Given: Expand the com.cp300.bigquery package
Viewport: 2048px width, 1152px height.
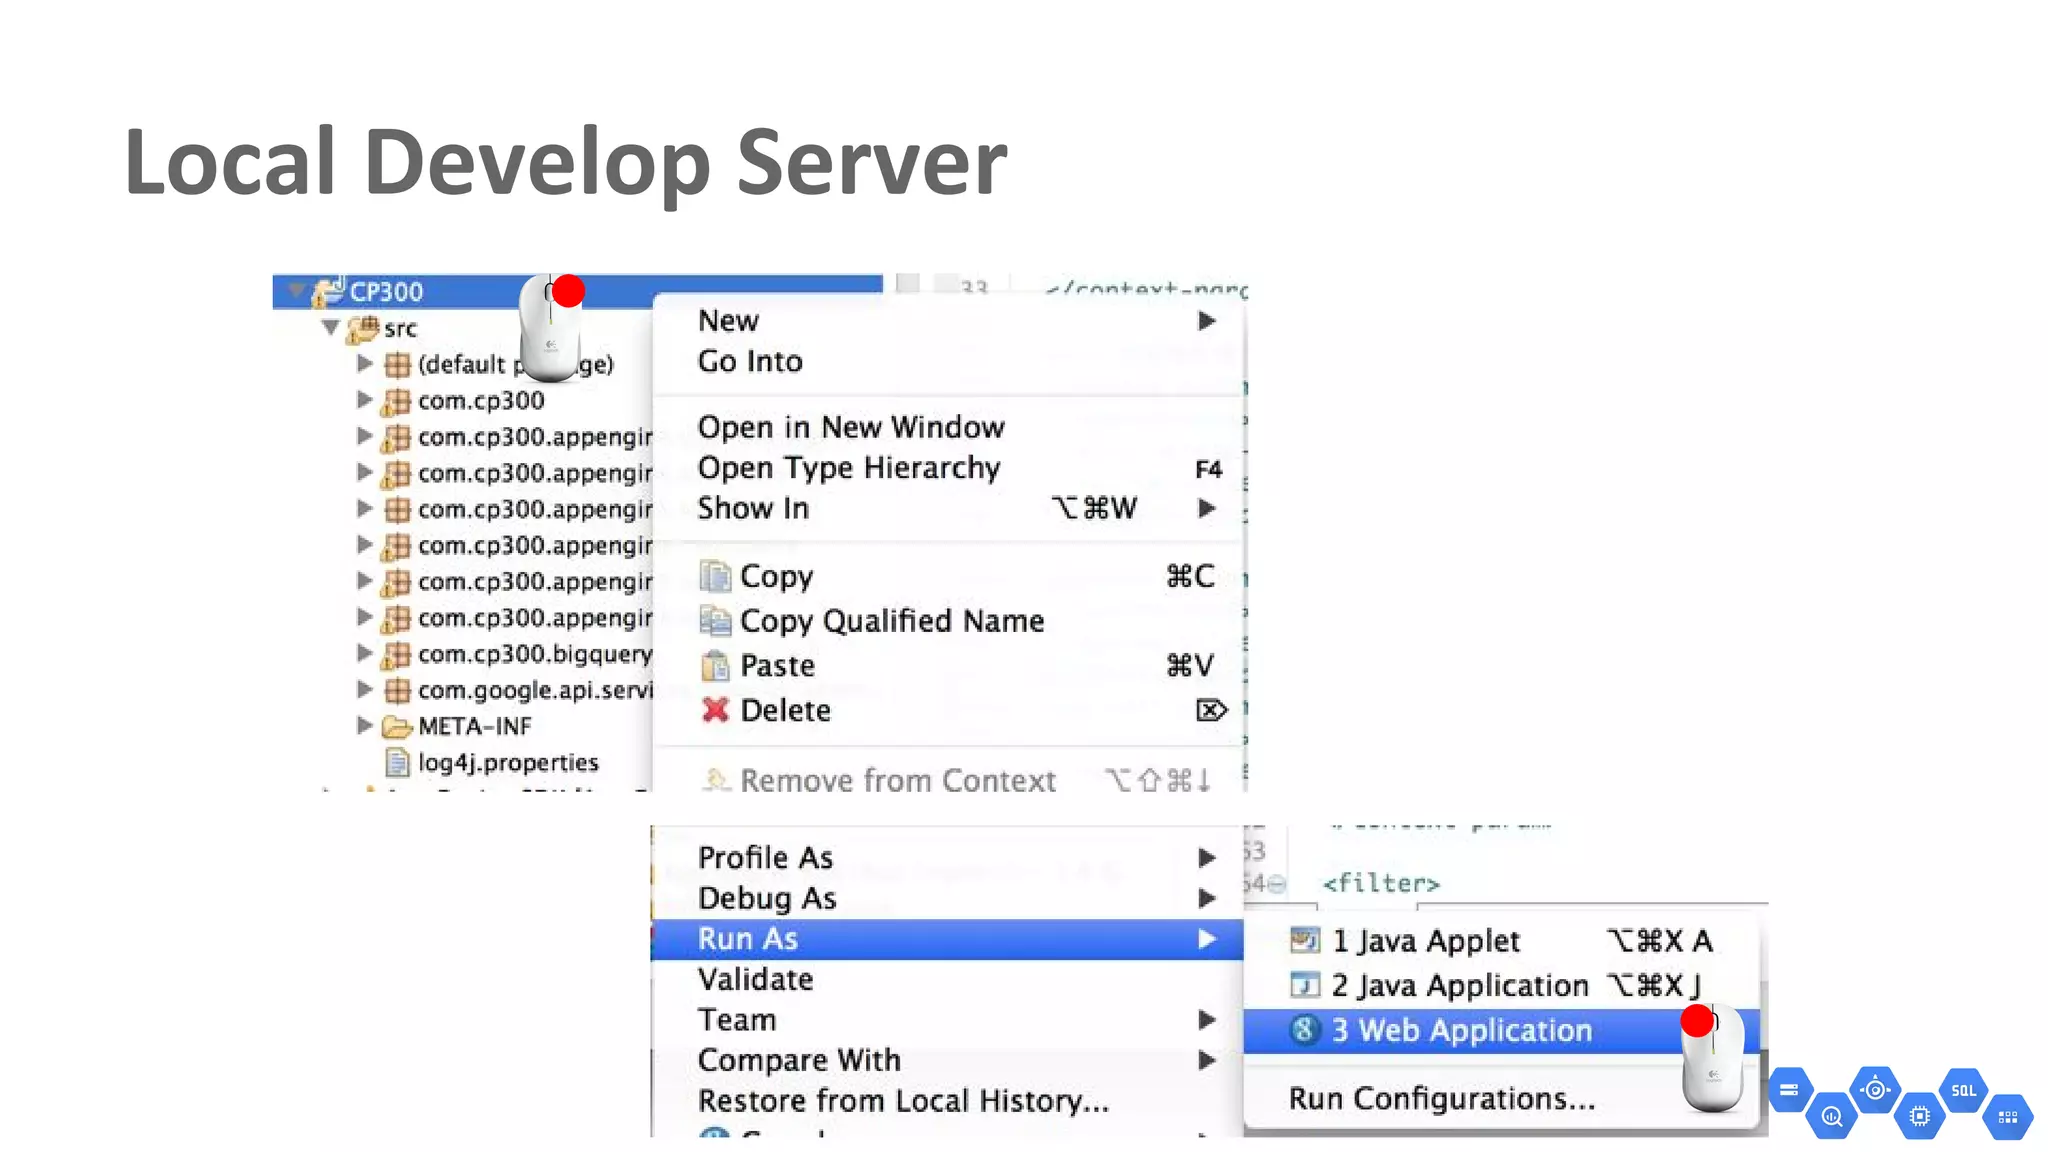Looking at the screenshot, I should pyautogui.click(x=364, y=654).
